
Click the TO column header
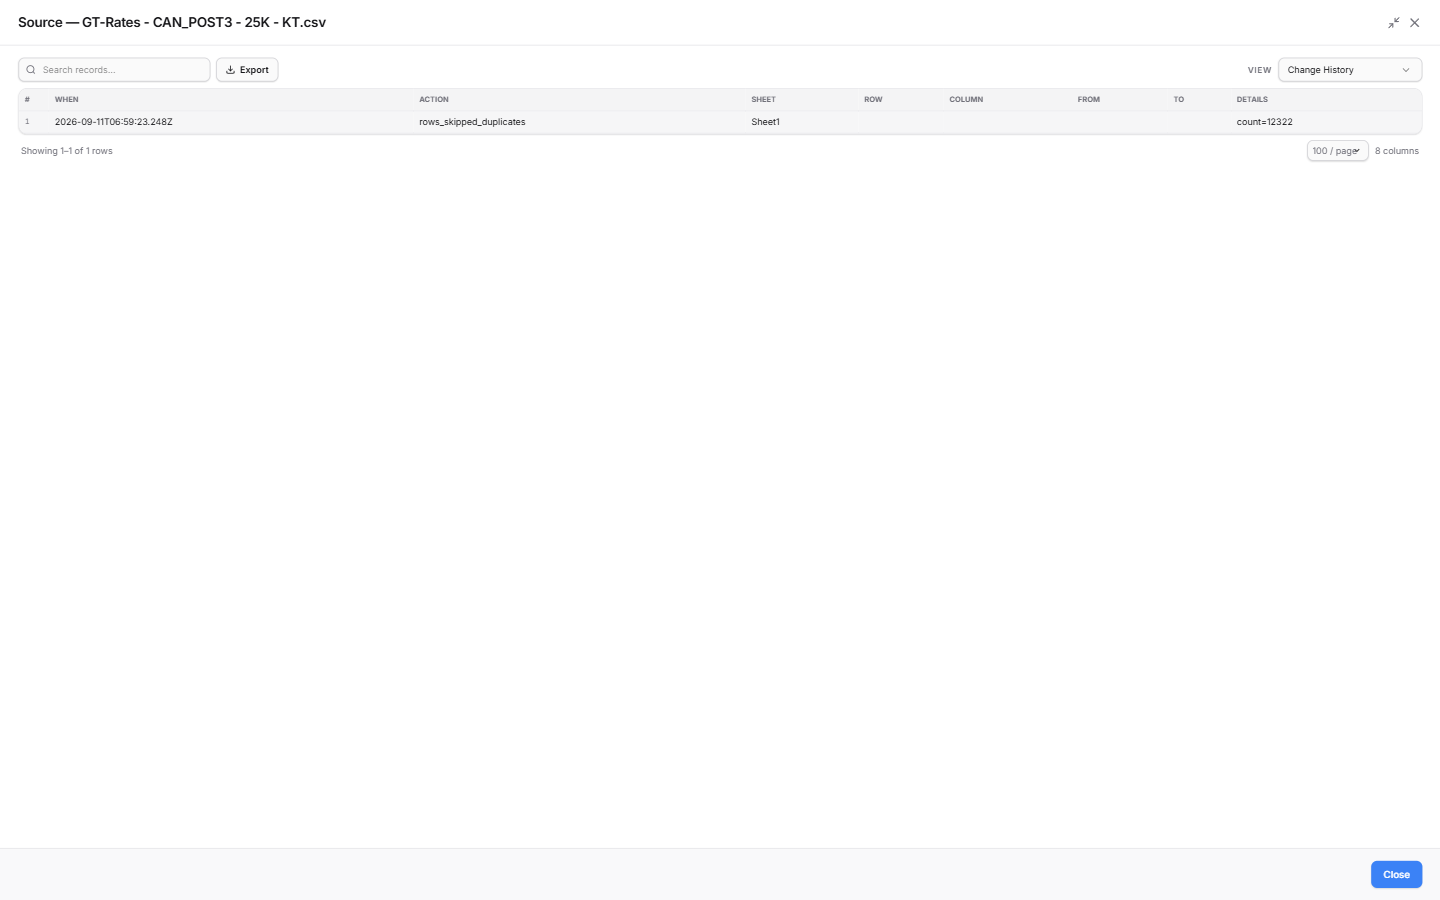tap(1178, 100)
